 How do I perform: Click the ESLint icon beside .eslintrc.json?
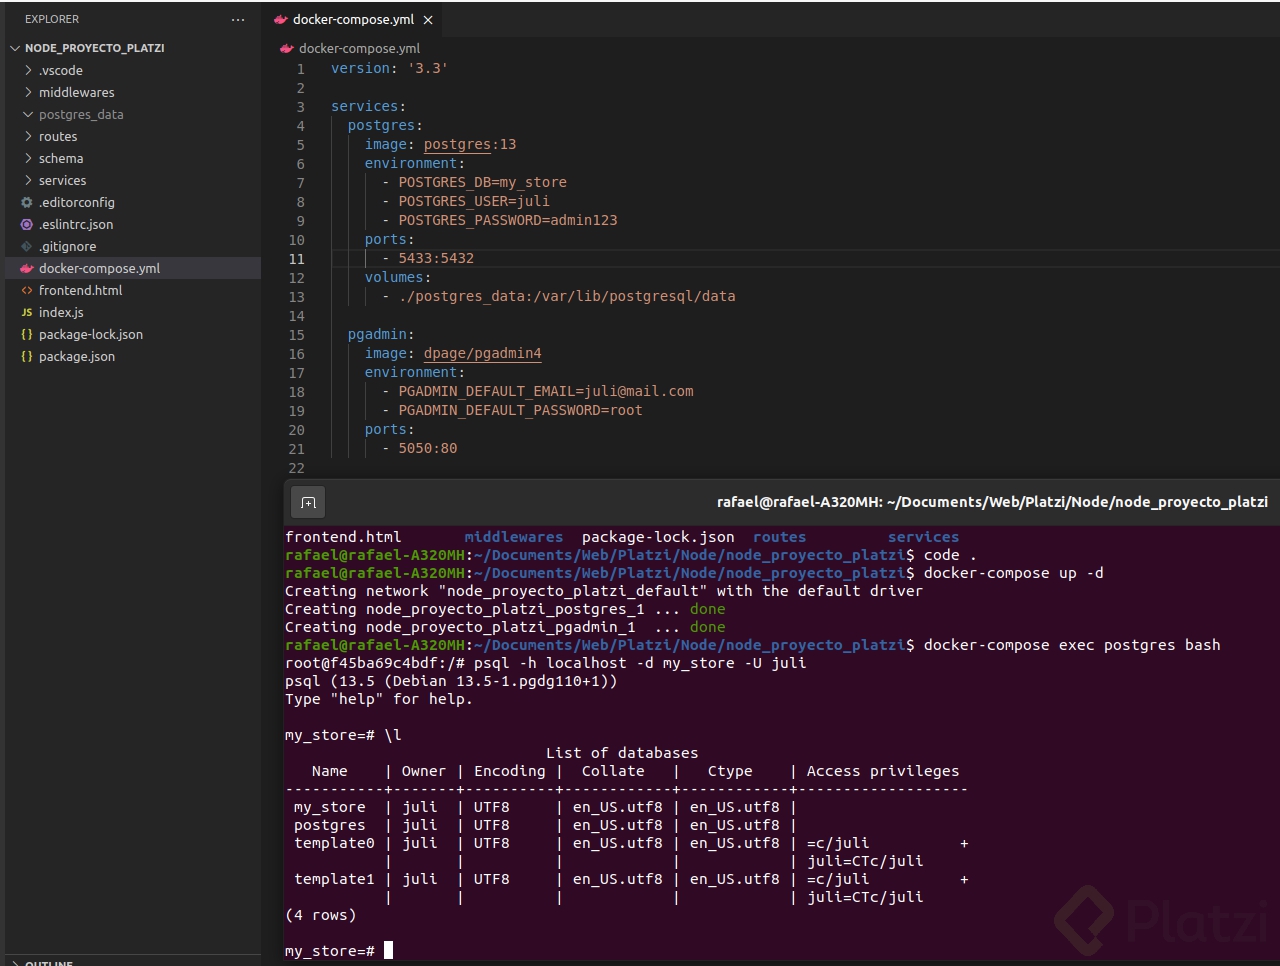click(27, 224)
